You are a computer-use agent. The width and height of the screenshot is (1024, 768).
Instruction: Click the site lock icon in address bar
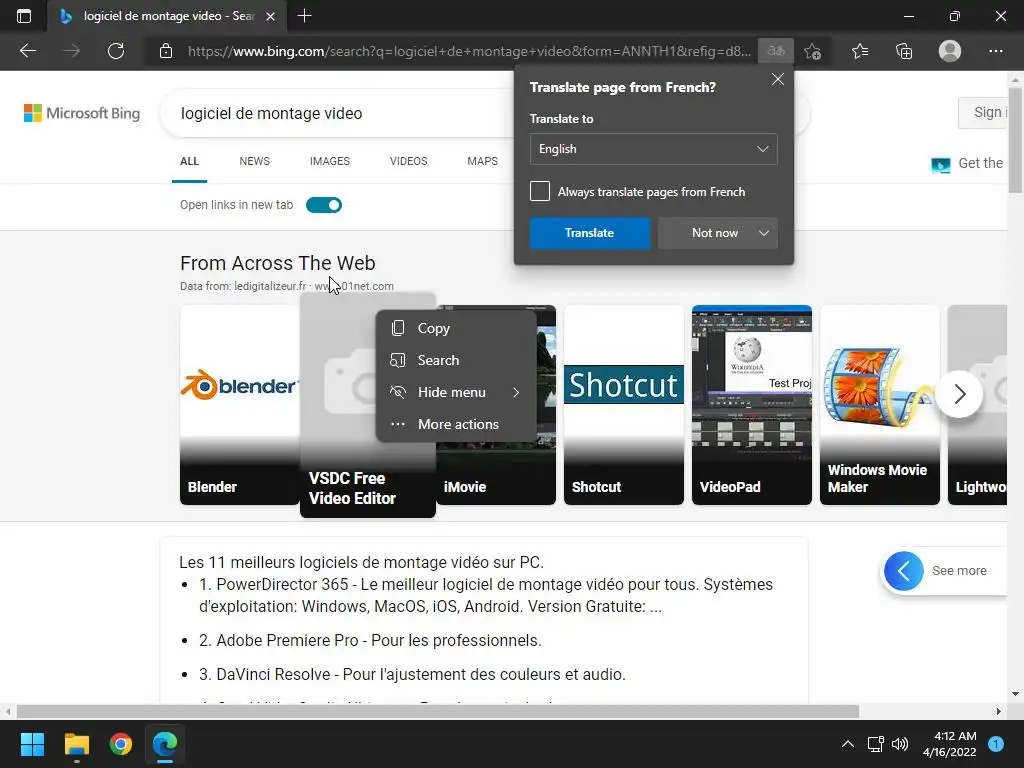[x=166, y=51]
